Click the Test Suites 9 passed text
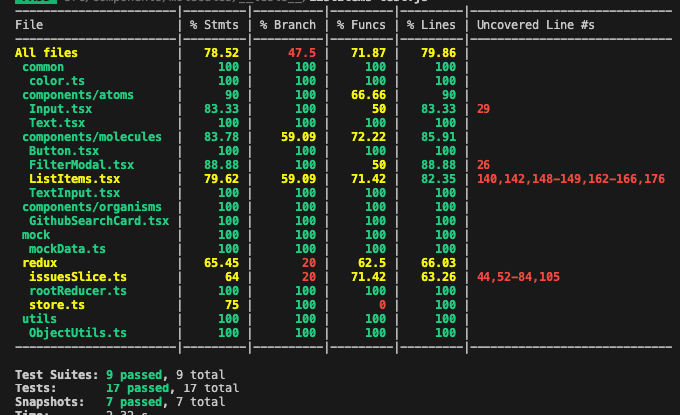This screenshot has width=680, height=415. coord(134,375)
